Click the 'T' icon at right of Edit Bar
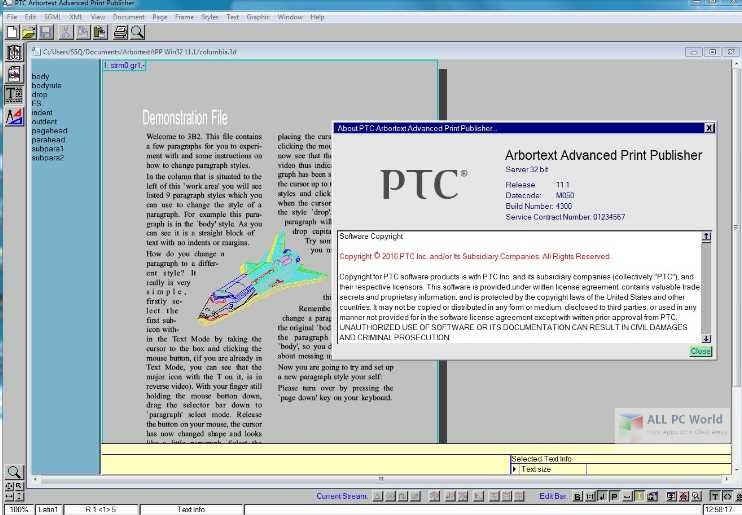Viewport: 742px width, 515px height. 715,497
